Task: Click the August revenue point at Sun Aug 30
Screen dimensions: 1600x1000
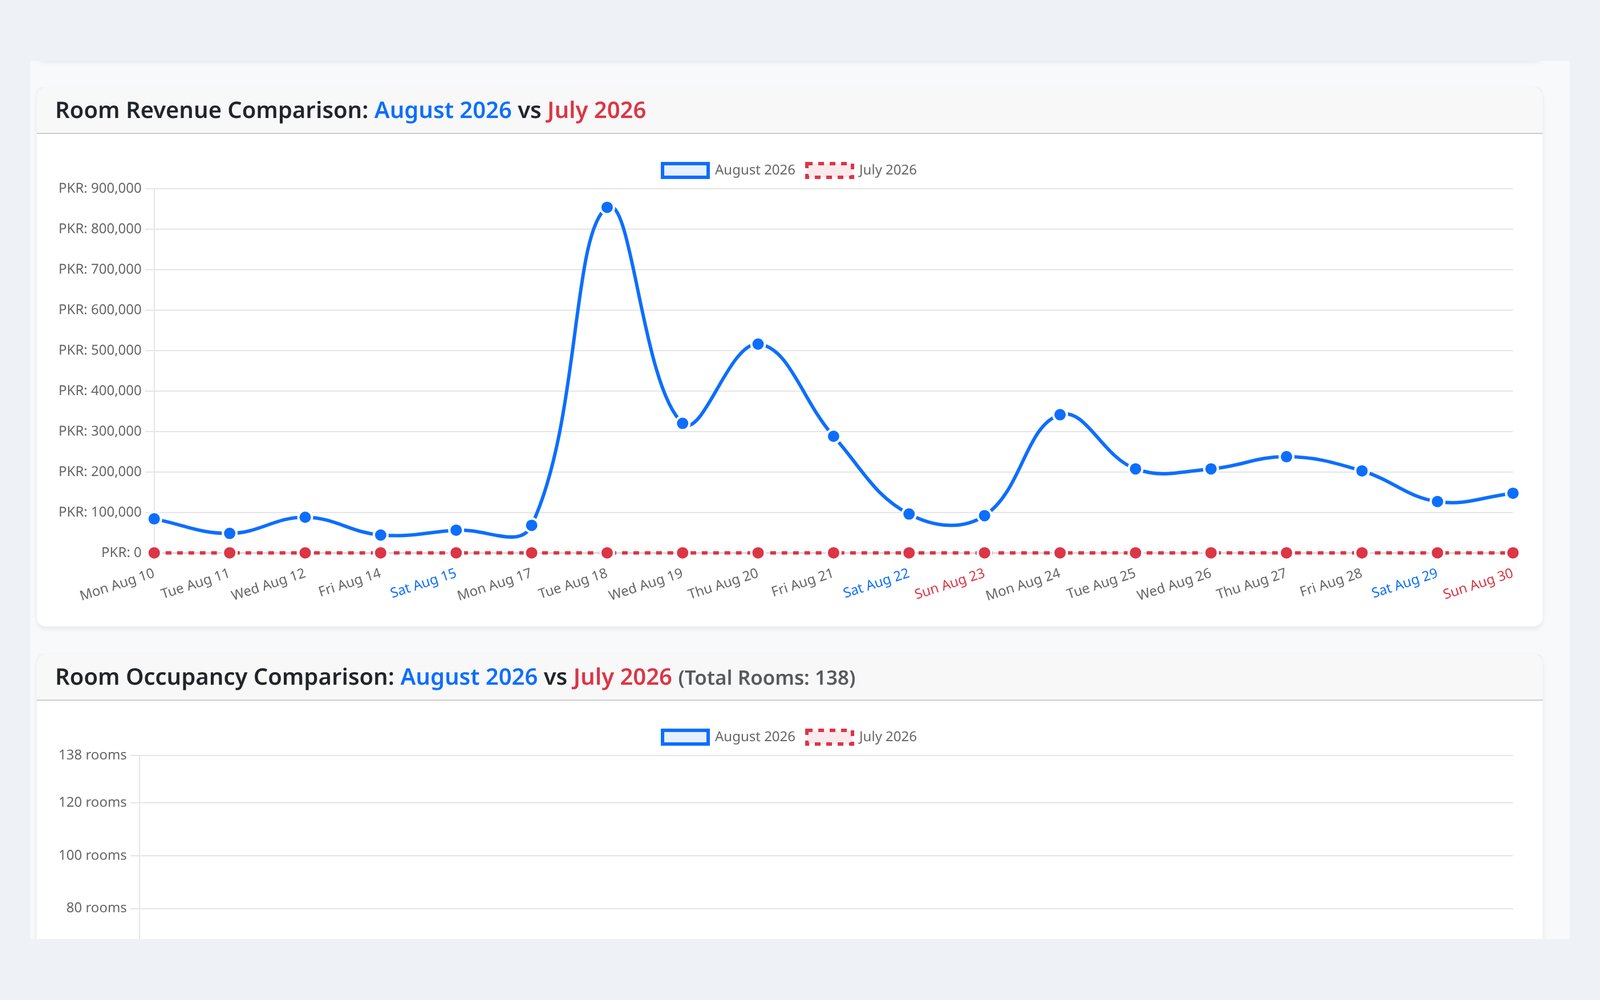Action: 1513,494
